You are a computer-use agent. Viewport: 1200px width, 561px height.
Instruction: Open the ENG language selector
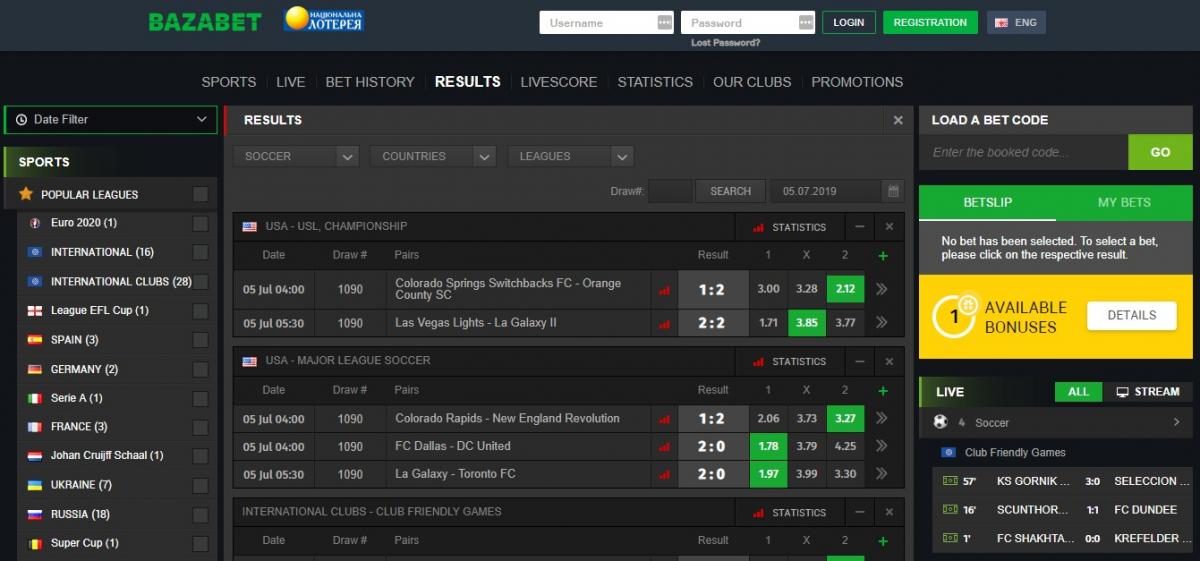coord(1016,22)
